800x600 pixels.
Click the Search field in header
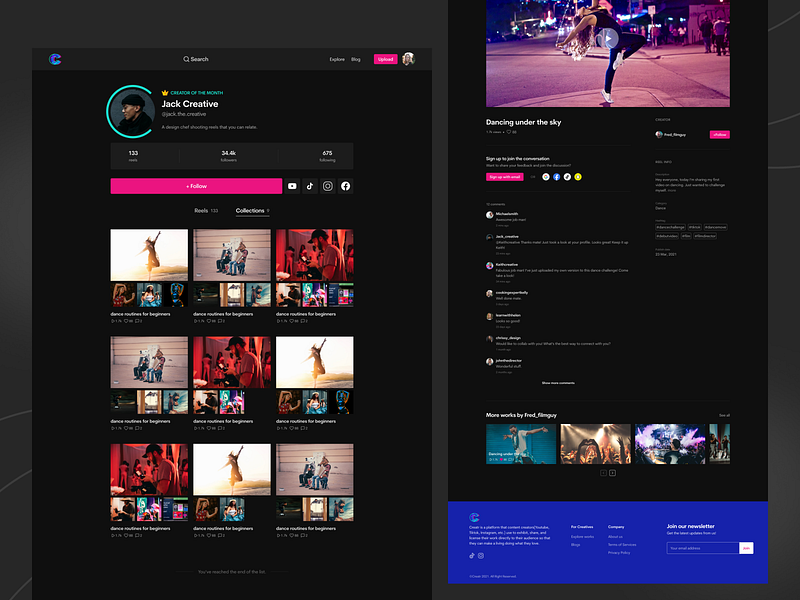(x=196, y=59)
